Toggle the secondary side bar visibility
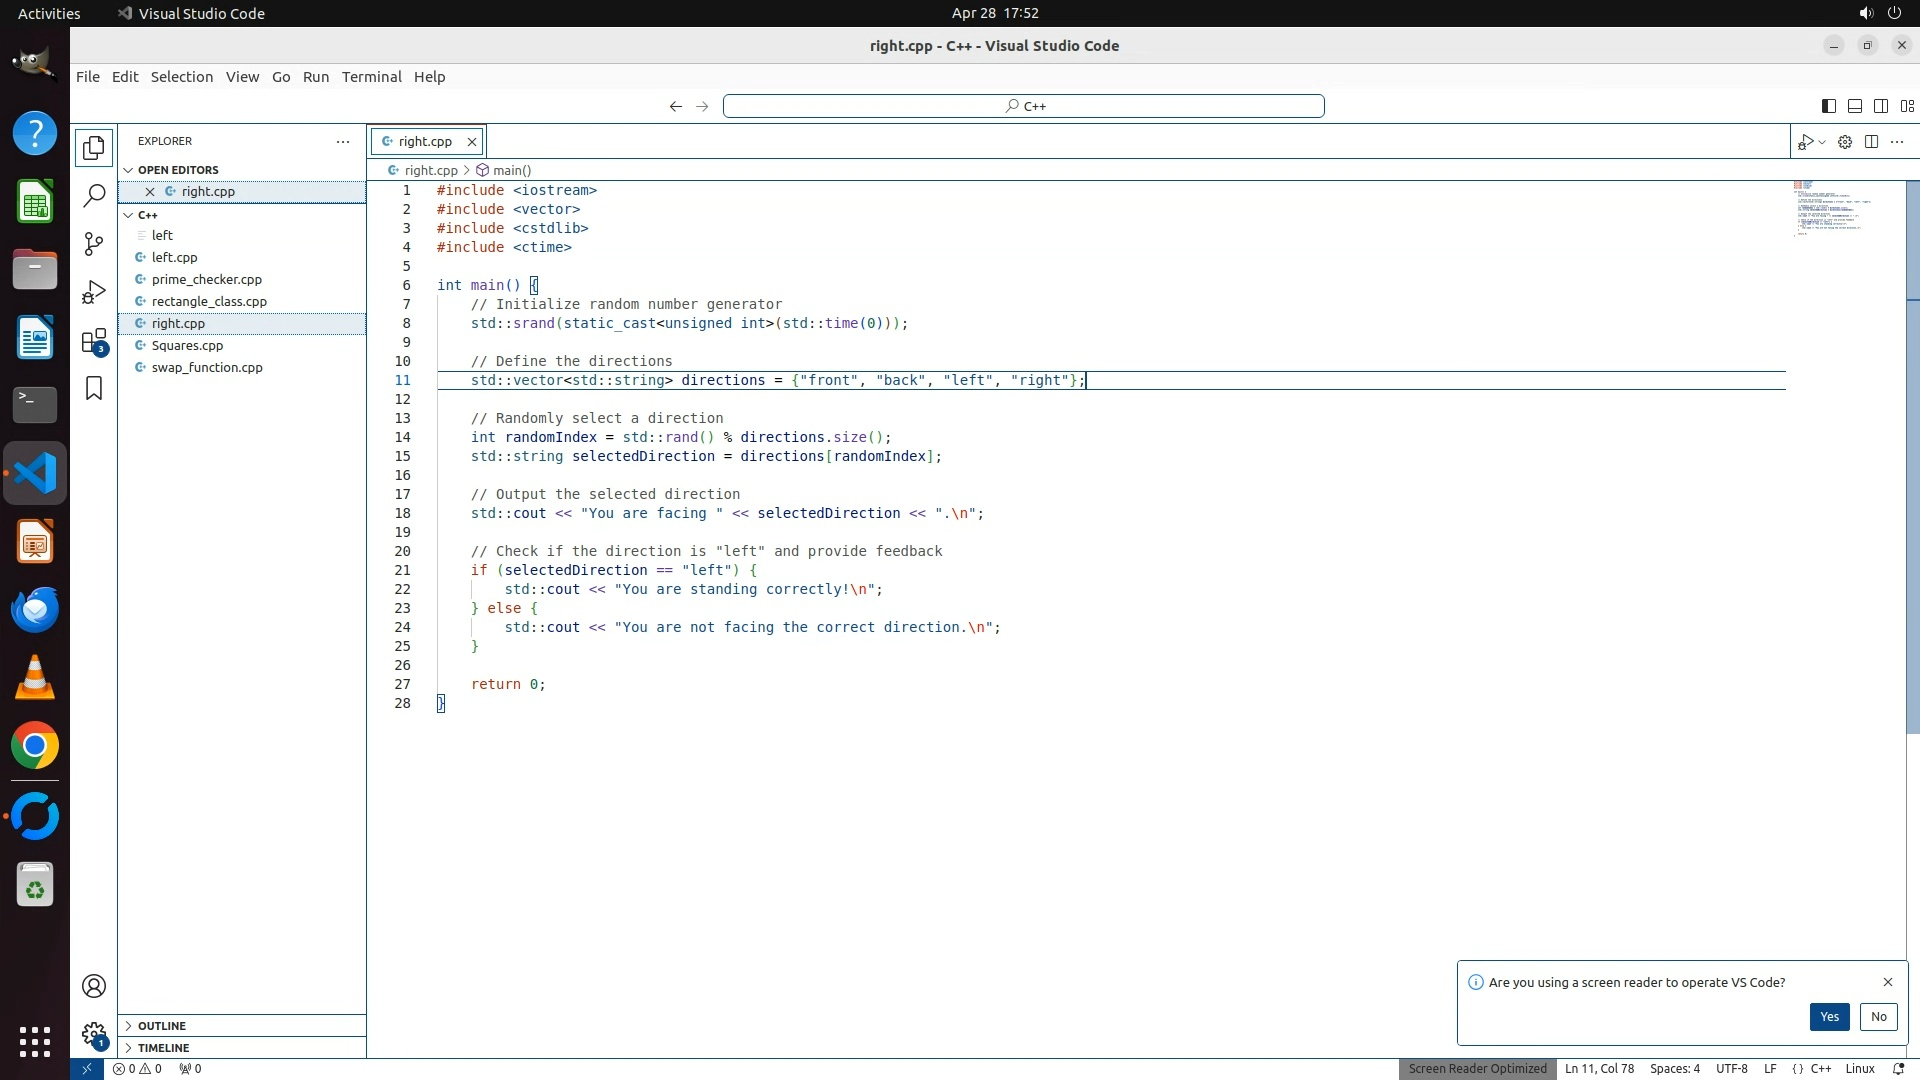This screenshot has width=1920, height=1080. tap(1880, 106)
